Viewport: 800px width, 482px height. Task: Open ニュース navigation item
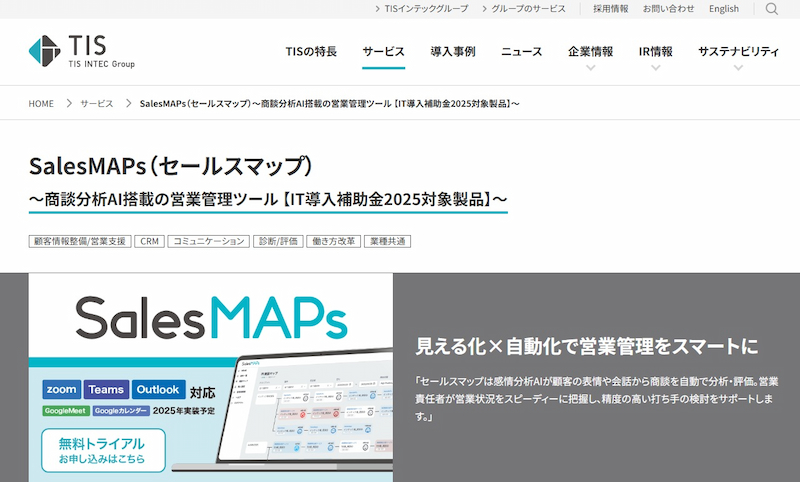[521, 52]
